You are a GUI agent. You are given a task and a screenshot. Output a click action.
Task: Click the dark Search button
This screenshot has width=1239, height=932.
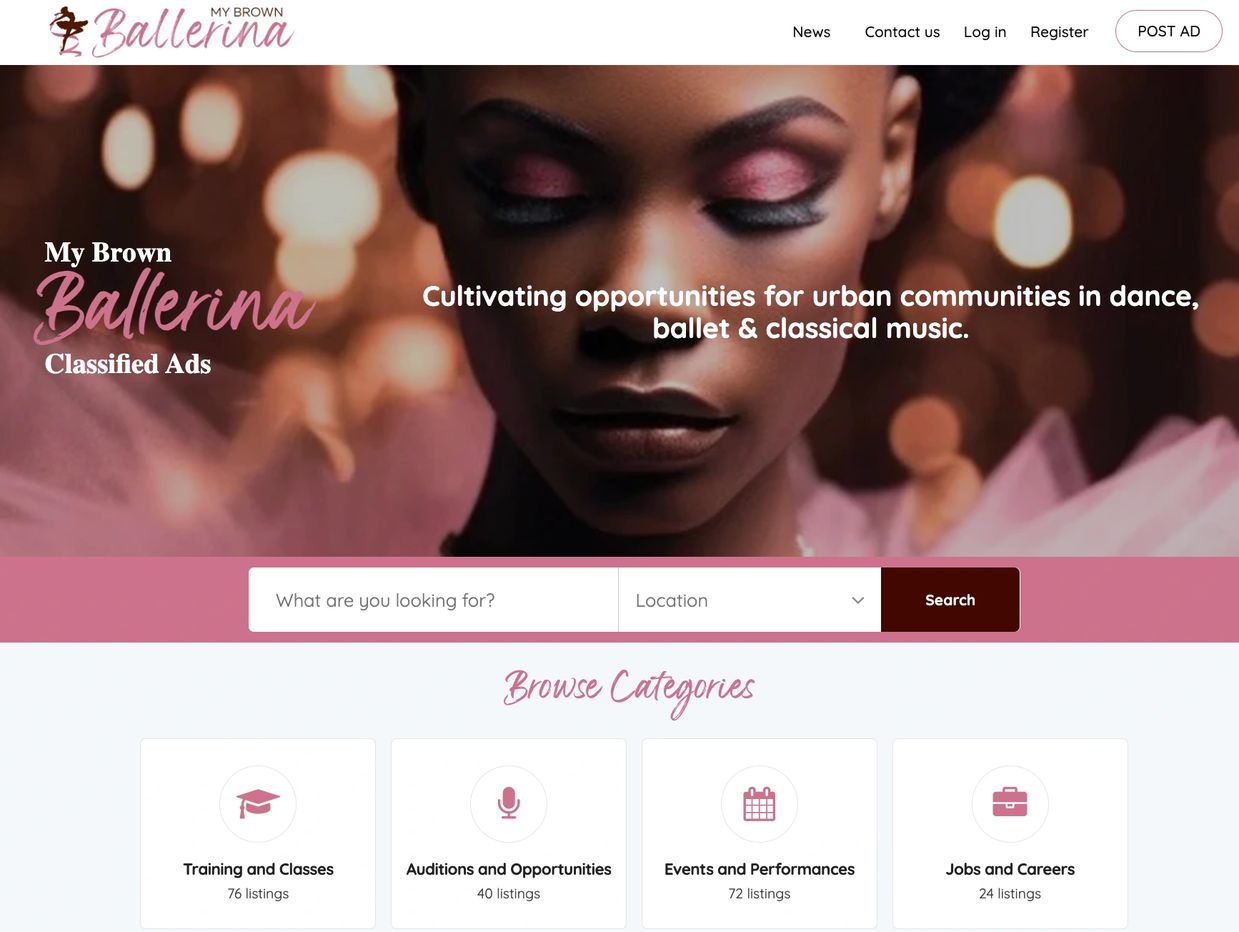coord(950,600)
